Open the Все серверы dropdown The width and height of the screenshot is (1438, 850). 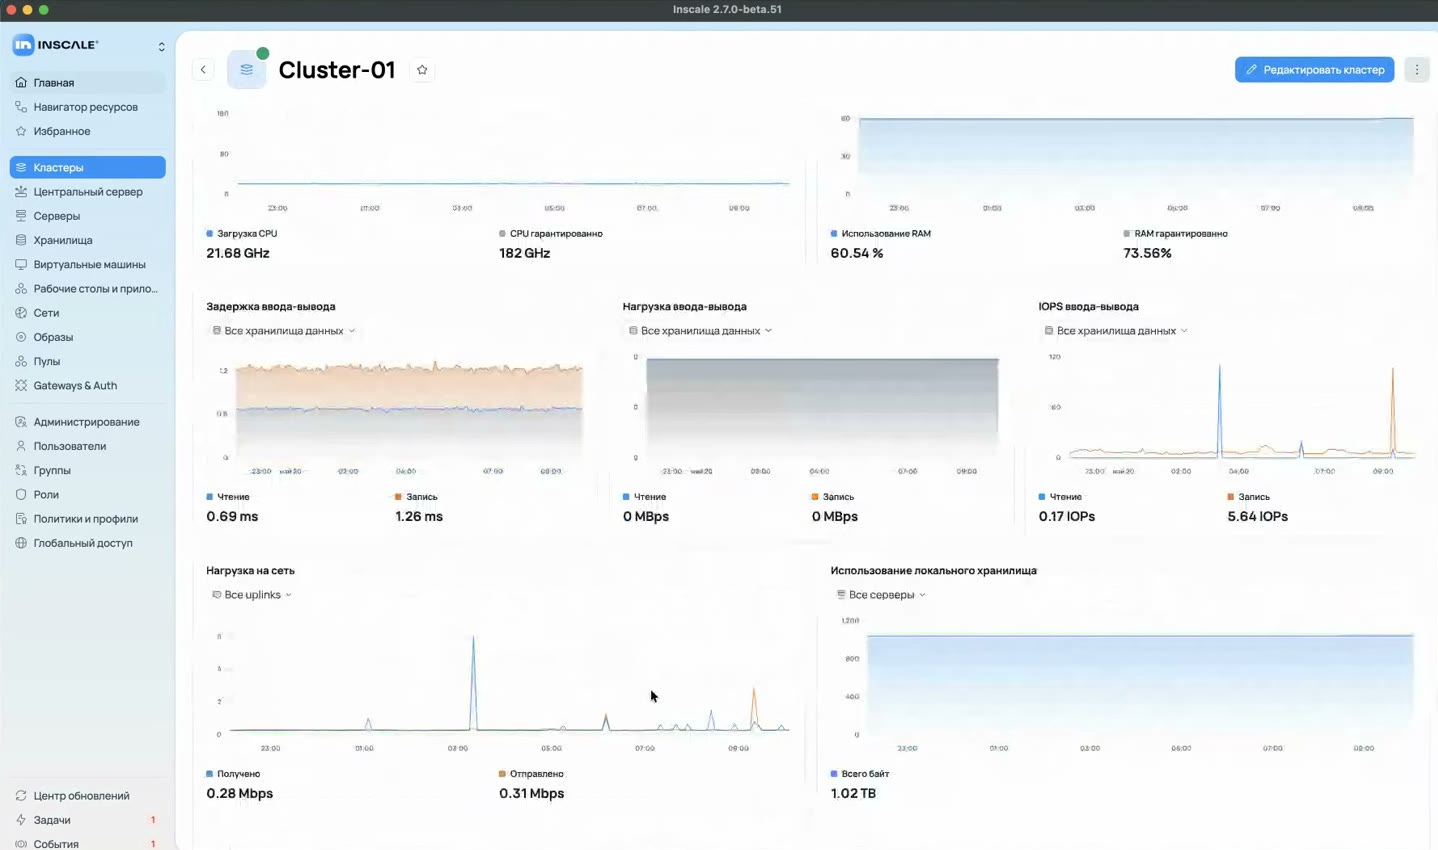click(880, 595)
